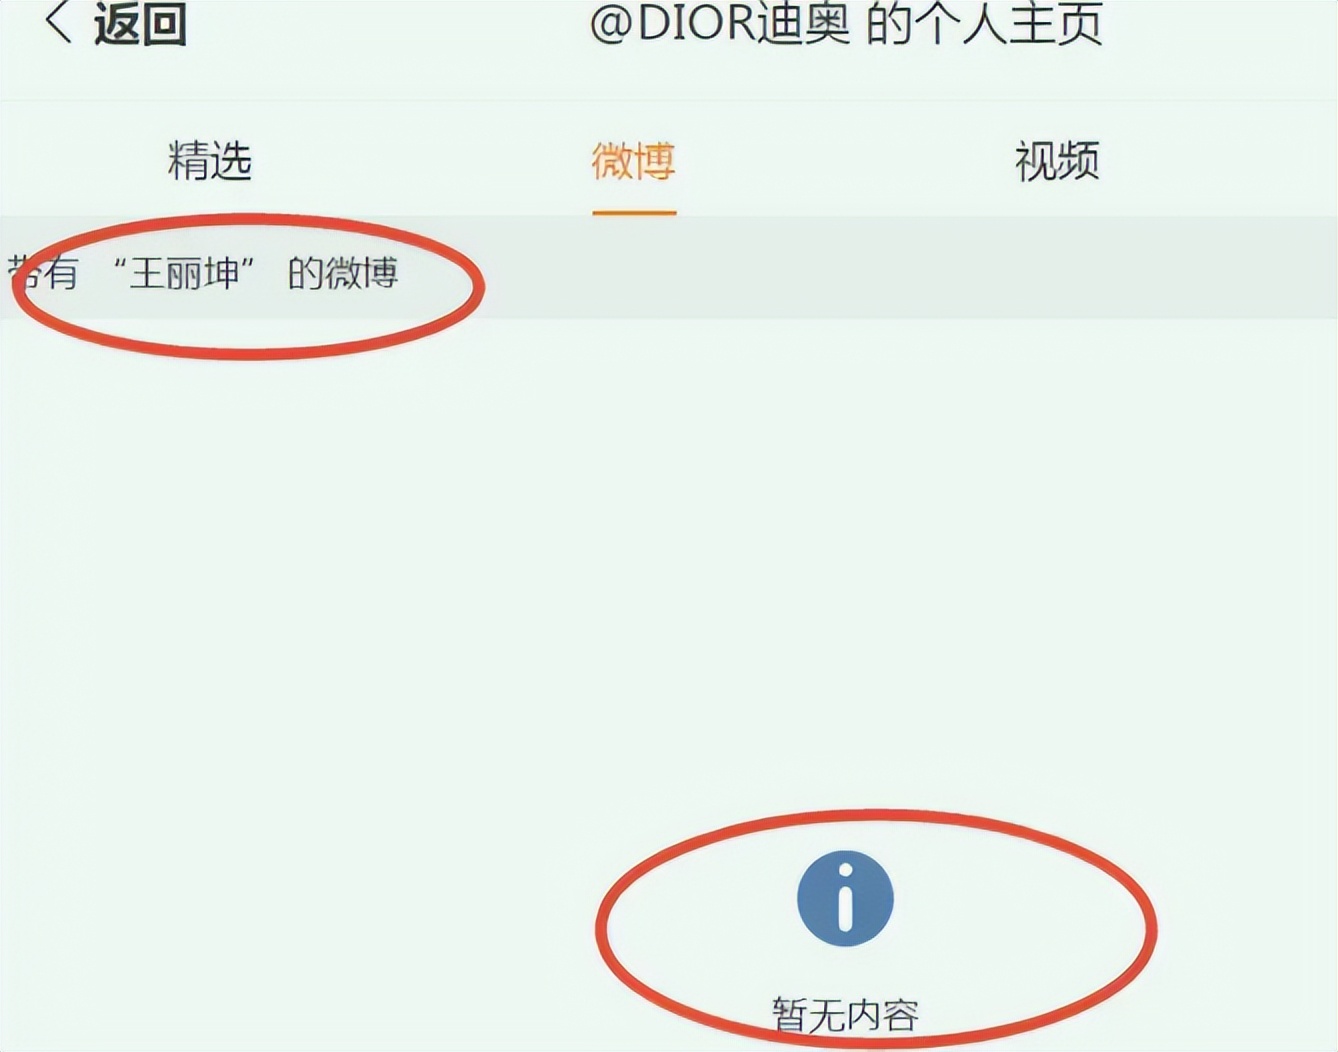
Task: Click the search filter bar containing 王丽坤
Action: [669, 269]
